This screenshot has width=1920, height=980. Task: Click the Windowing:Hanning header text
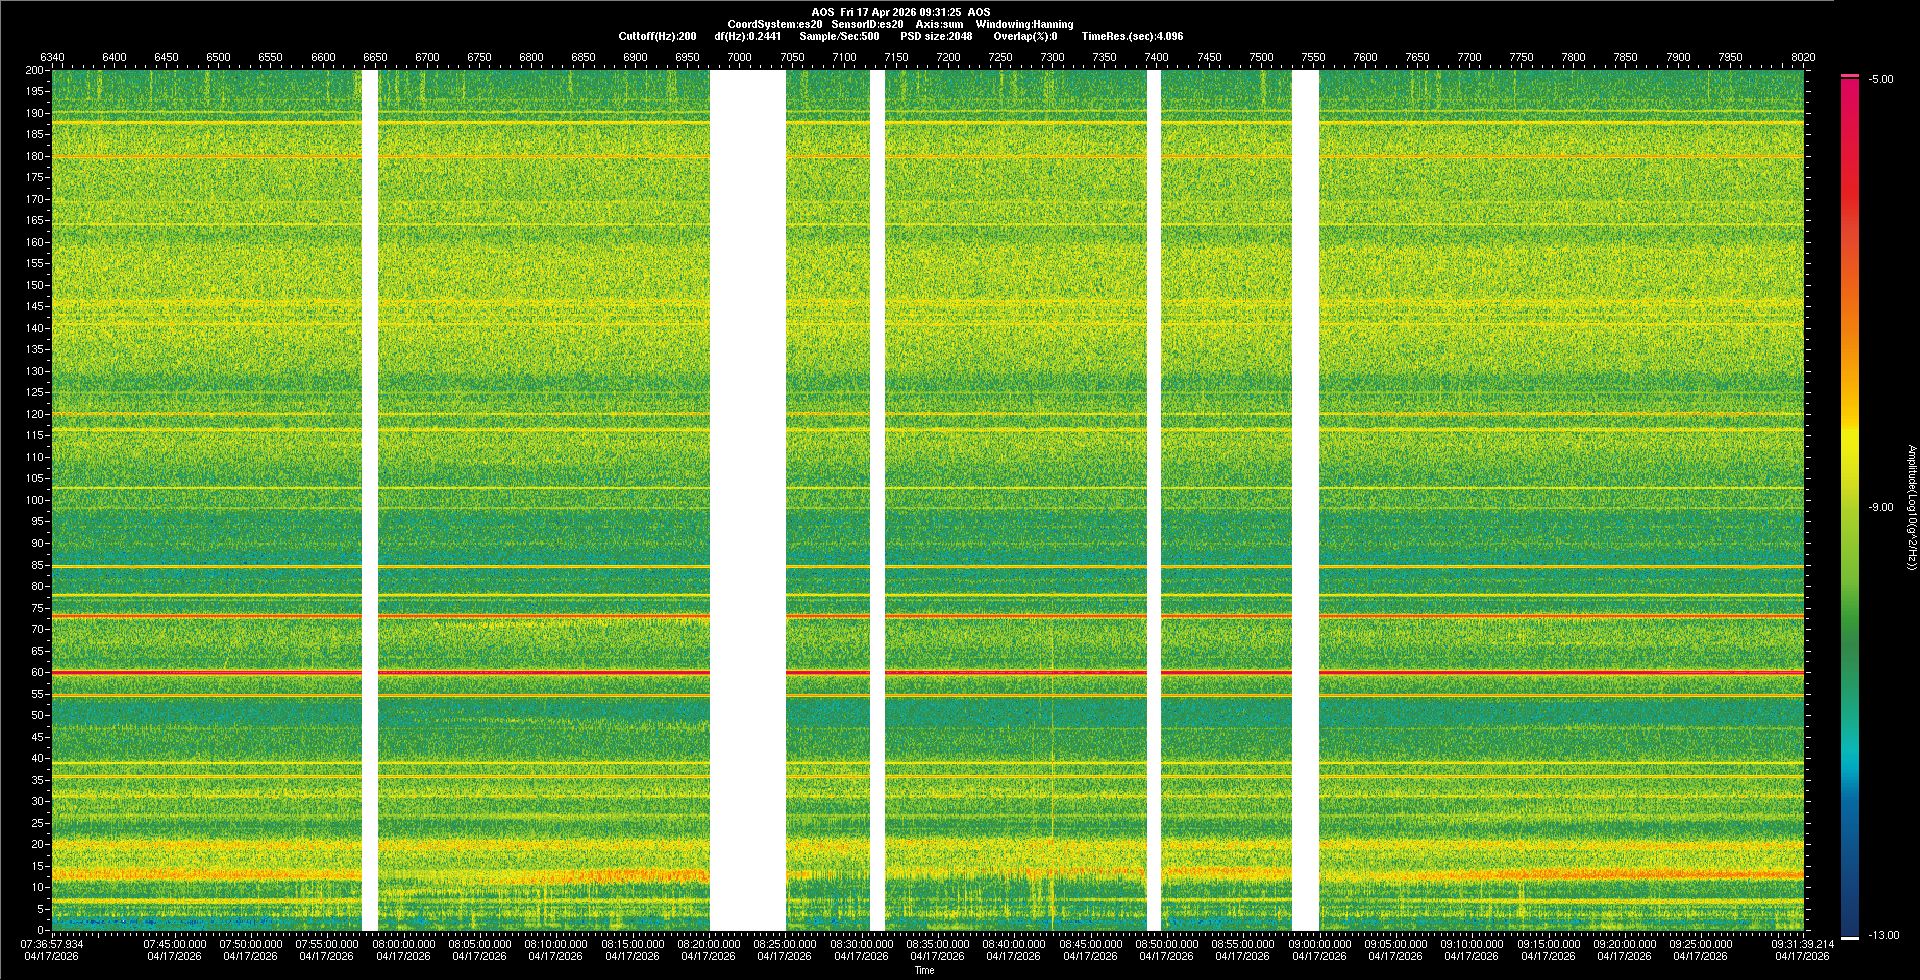click(x=1024, y=24)
